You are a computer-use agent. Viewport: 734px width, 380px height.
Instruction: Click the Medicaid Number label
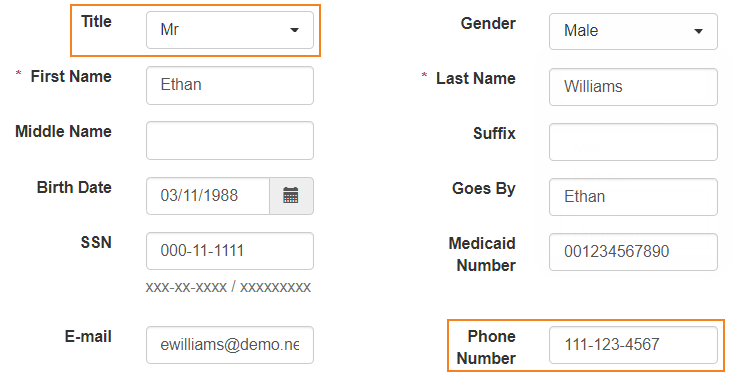(483, 254)
